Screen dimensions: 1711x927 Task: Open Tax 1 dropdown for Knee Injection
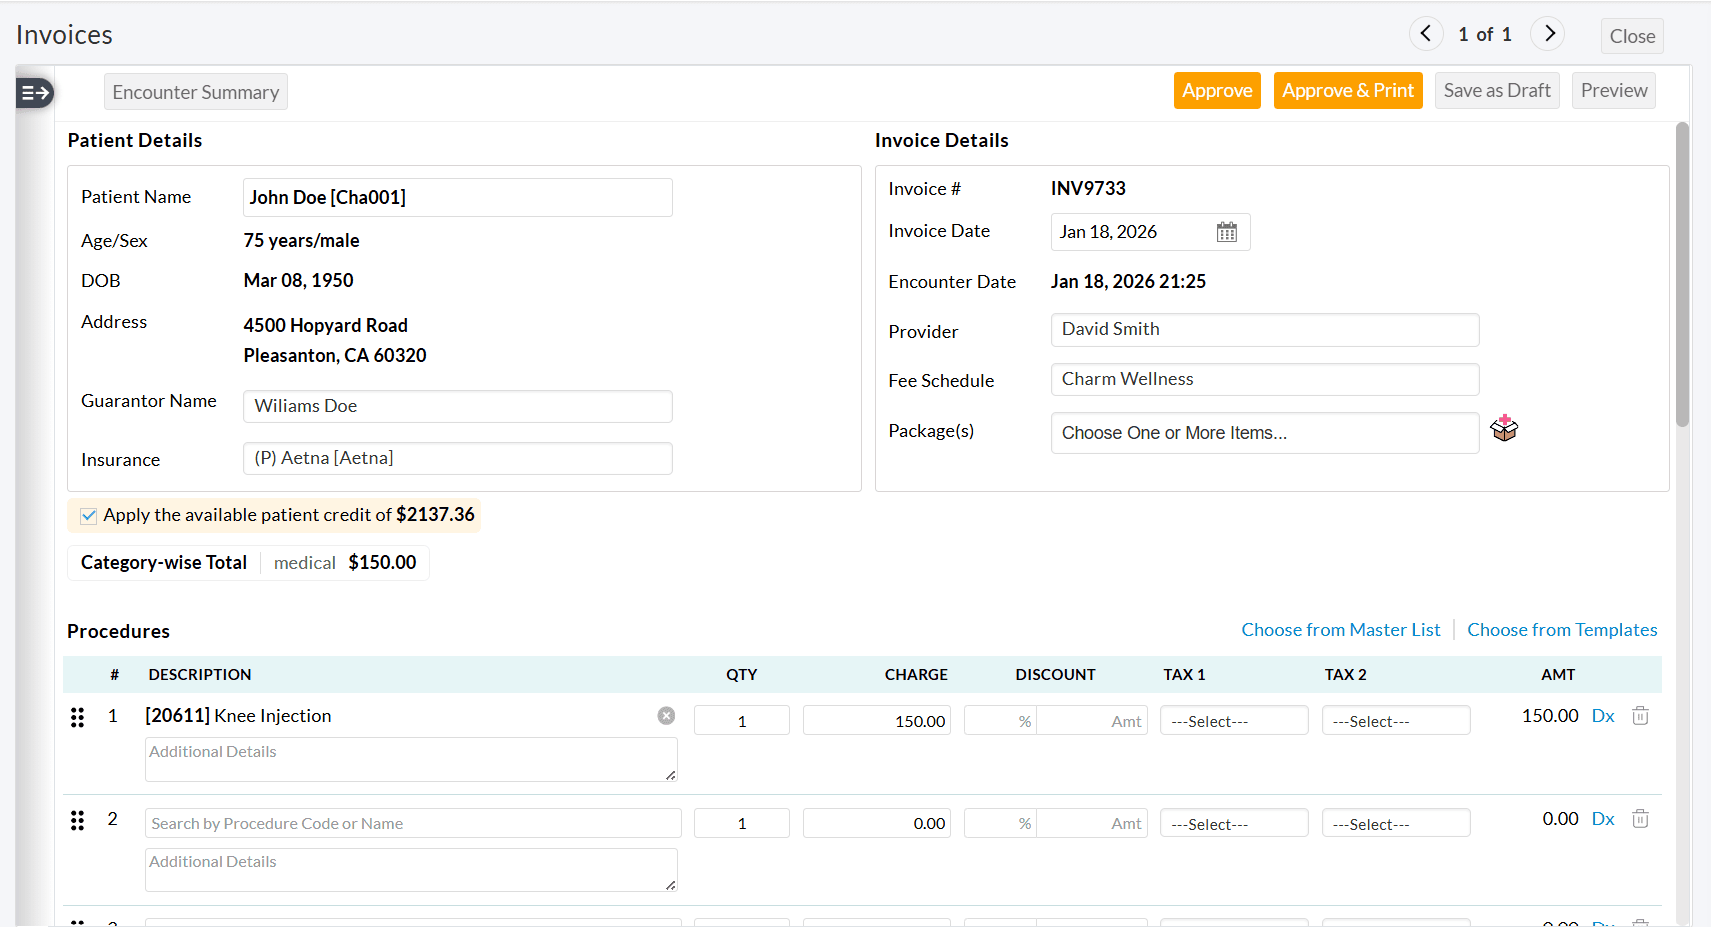click(x=1233, y=721)
